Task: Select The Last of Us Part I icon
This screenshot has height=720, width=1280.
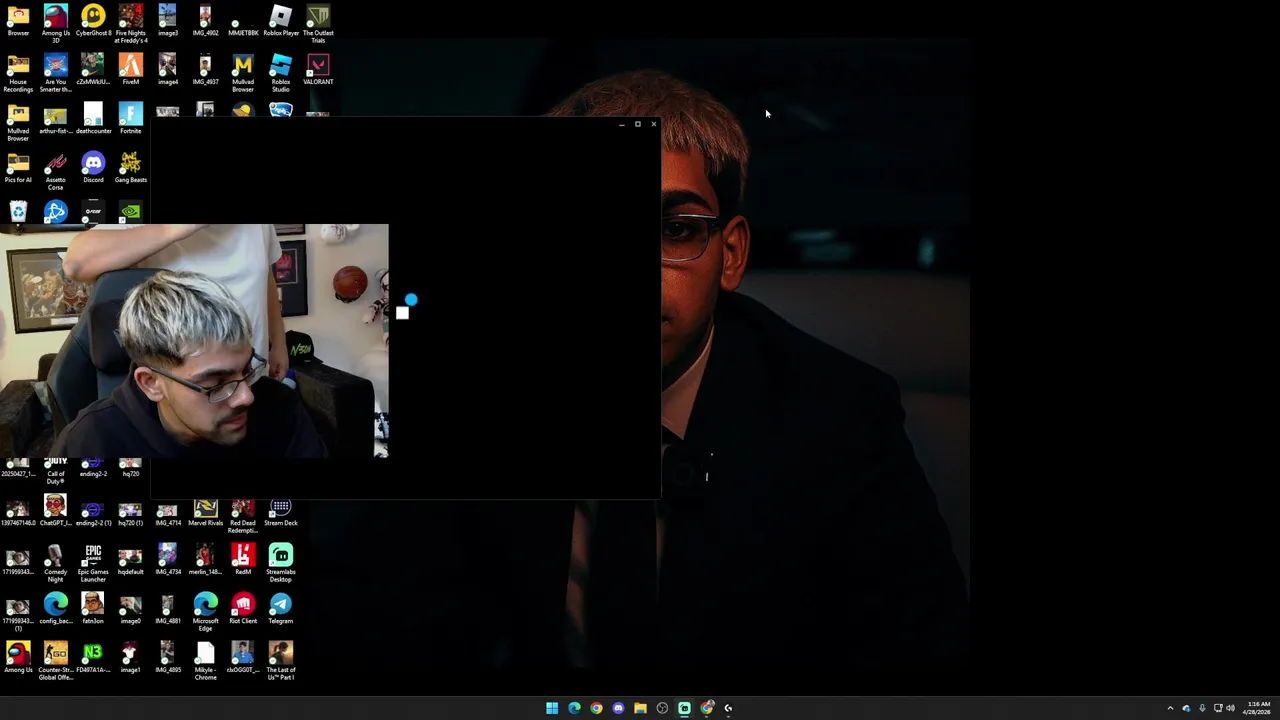Action: (281, 661)
